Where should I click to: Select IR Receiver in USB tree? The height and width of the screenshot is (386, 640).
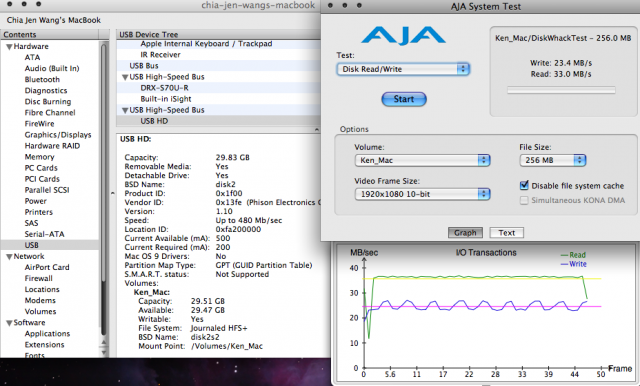(x=218, y=55)
